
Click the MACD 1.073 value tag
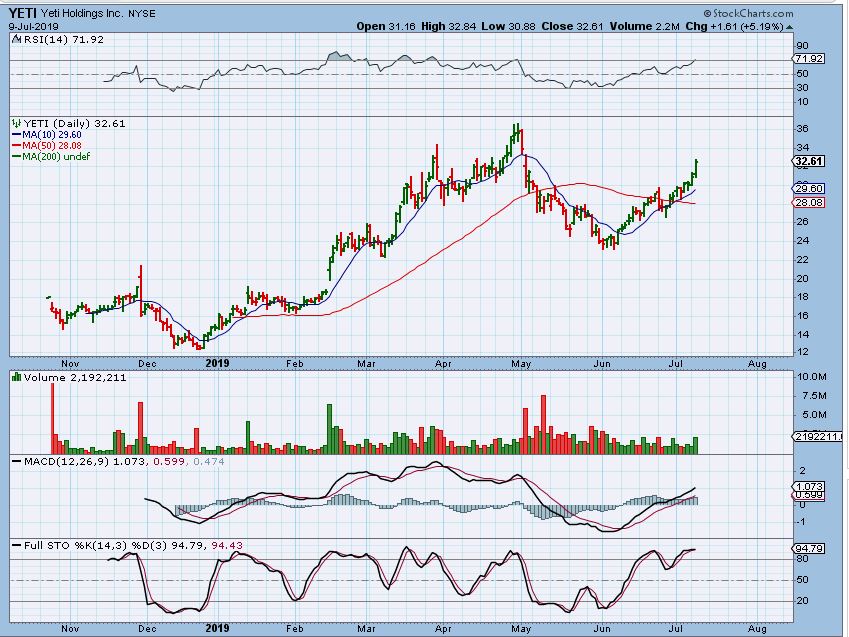pyautogui.click(x=808, y=485)
